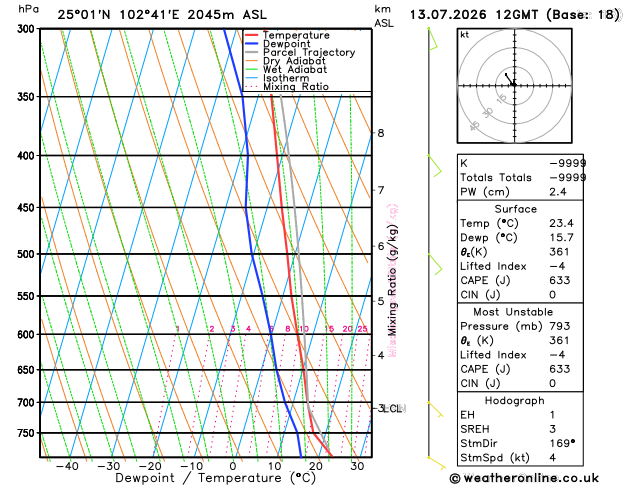Click the K index value row

click(x=521, y=163)
